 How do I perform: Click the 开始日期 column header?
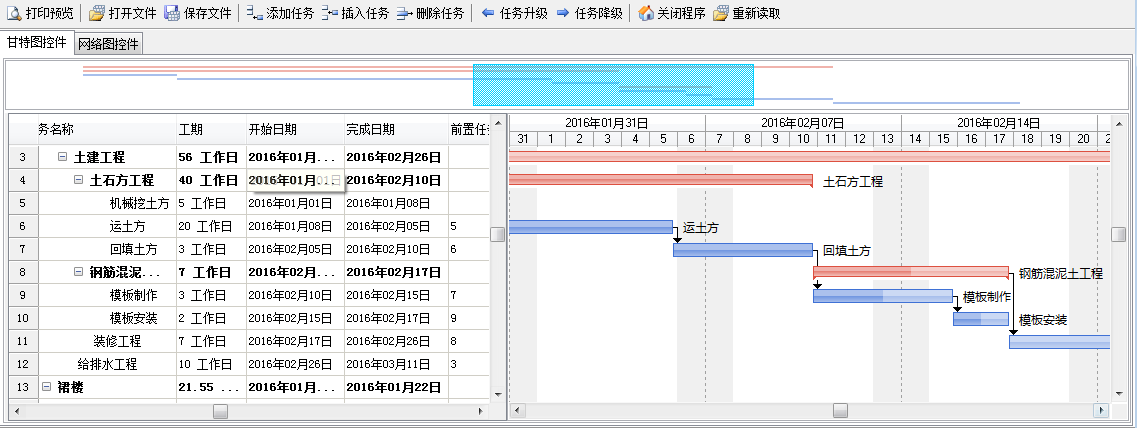(x=272, y=130)
